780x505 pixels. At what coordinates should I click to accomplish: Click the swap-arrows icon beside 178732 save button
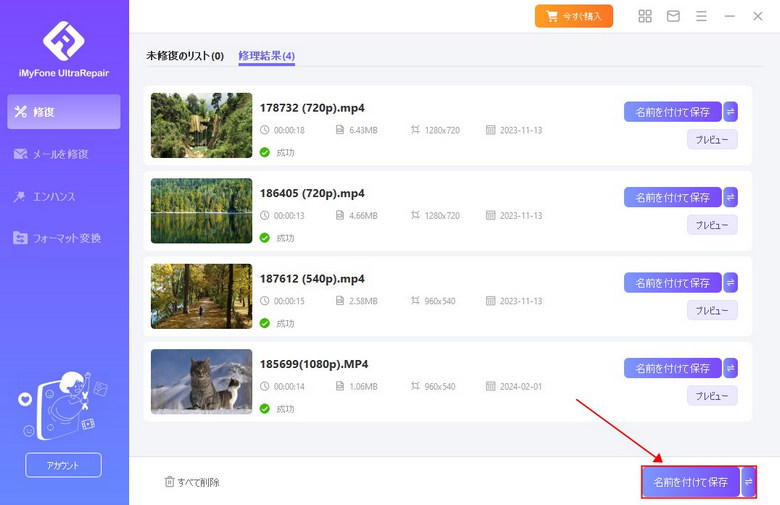[730, 112]
